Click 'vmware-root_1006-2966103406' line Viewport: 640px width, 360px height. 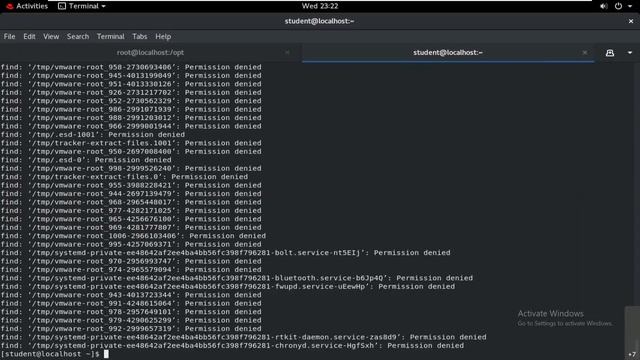pyautogui.click(x=133, y=236)
